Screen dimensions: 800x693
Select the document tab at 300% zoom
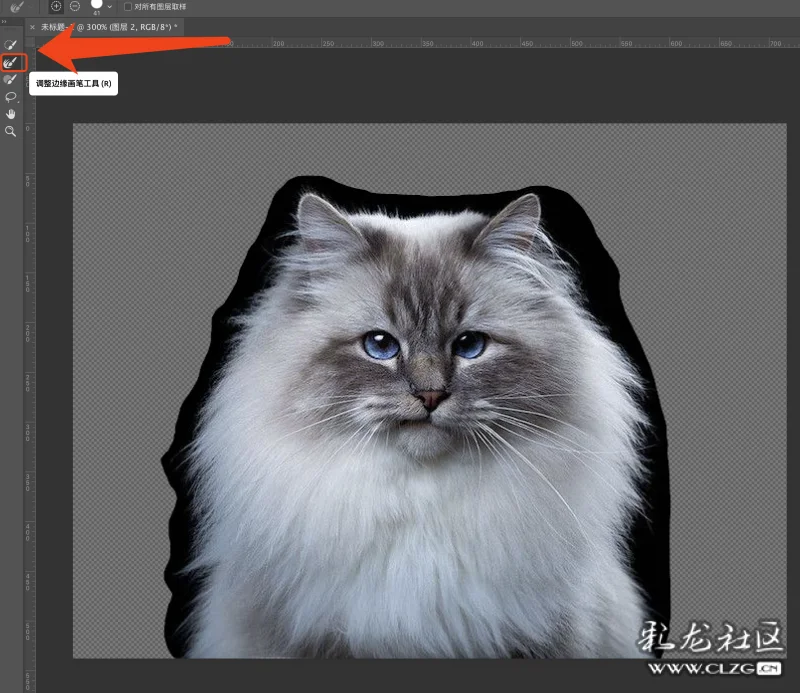click(x=104, y=27)
